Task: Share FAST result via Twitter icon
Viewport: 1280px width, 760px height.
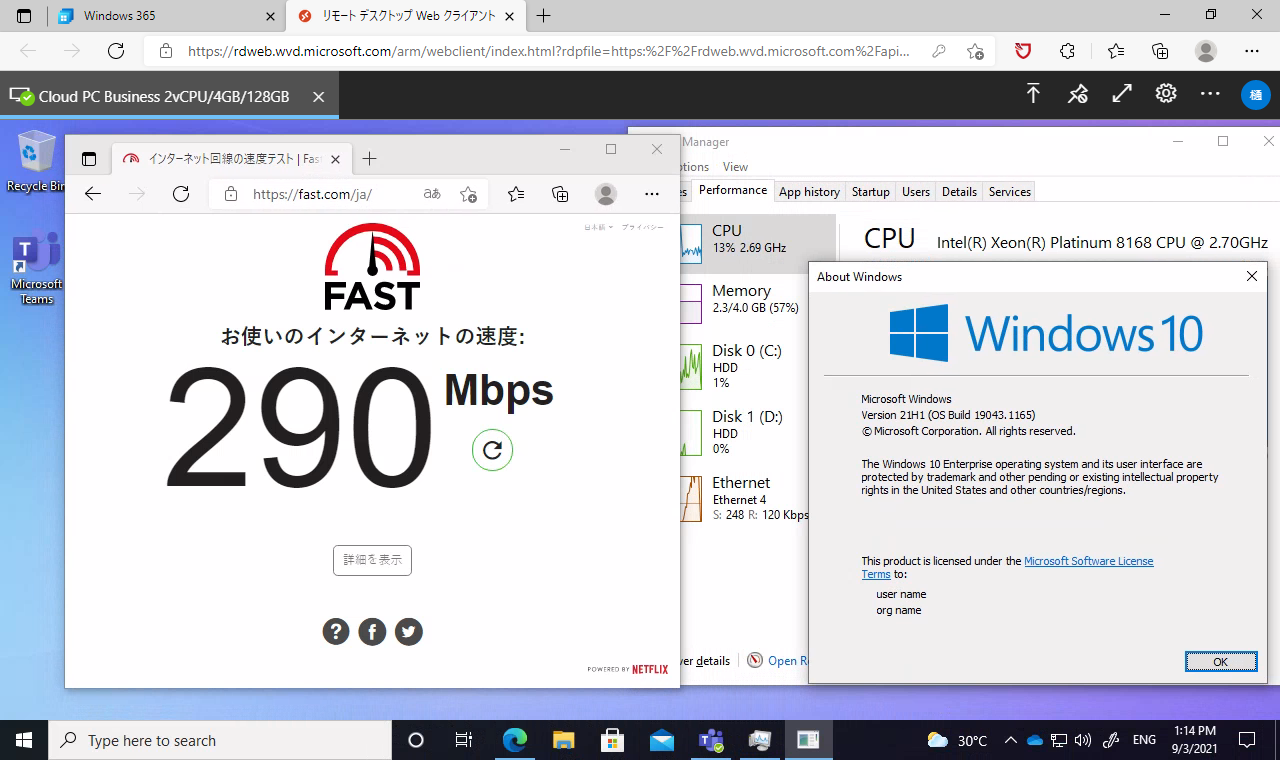Action: tap(408, 631)
